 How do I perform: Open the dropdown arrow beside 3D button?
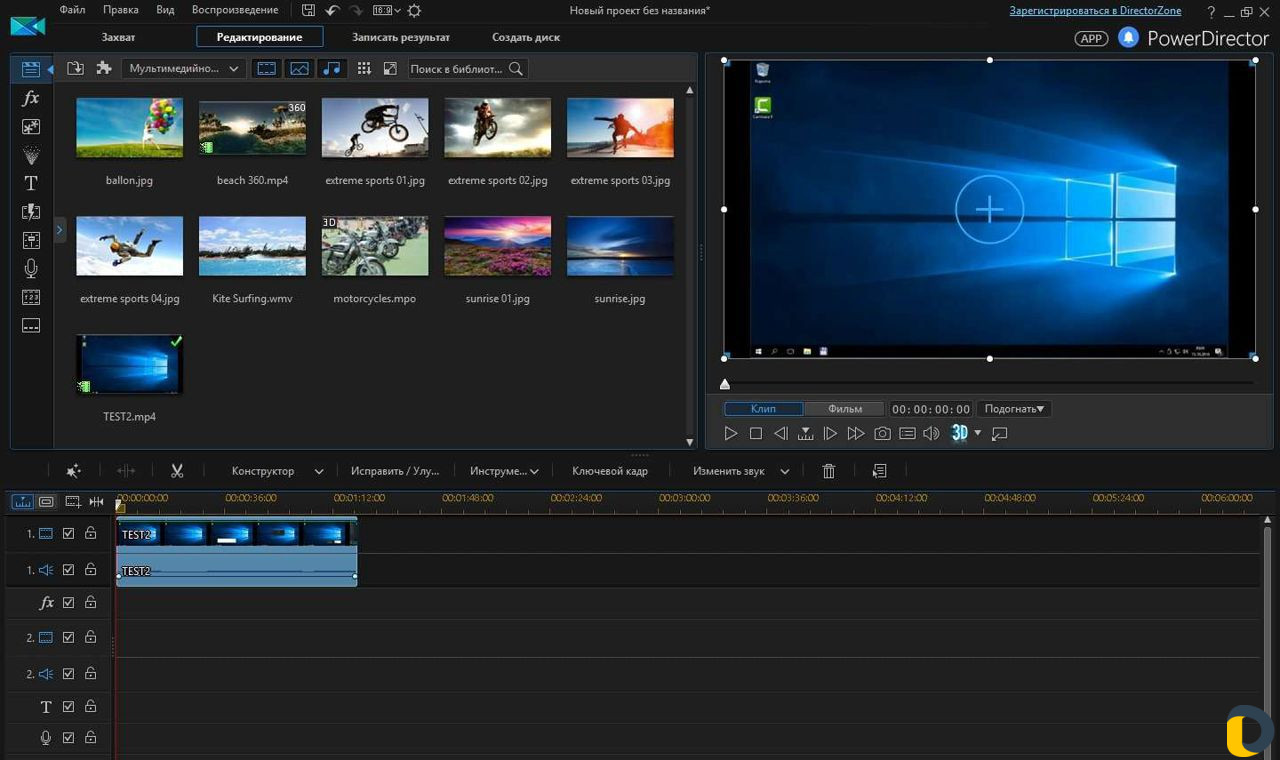978,433
